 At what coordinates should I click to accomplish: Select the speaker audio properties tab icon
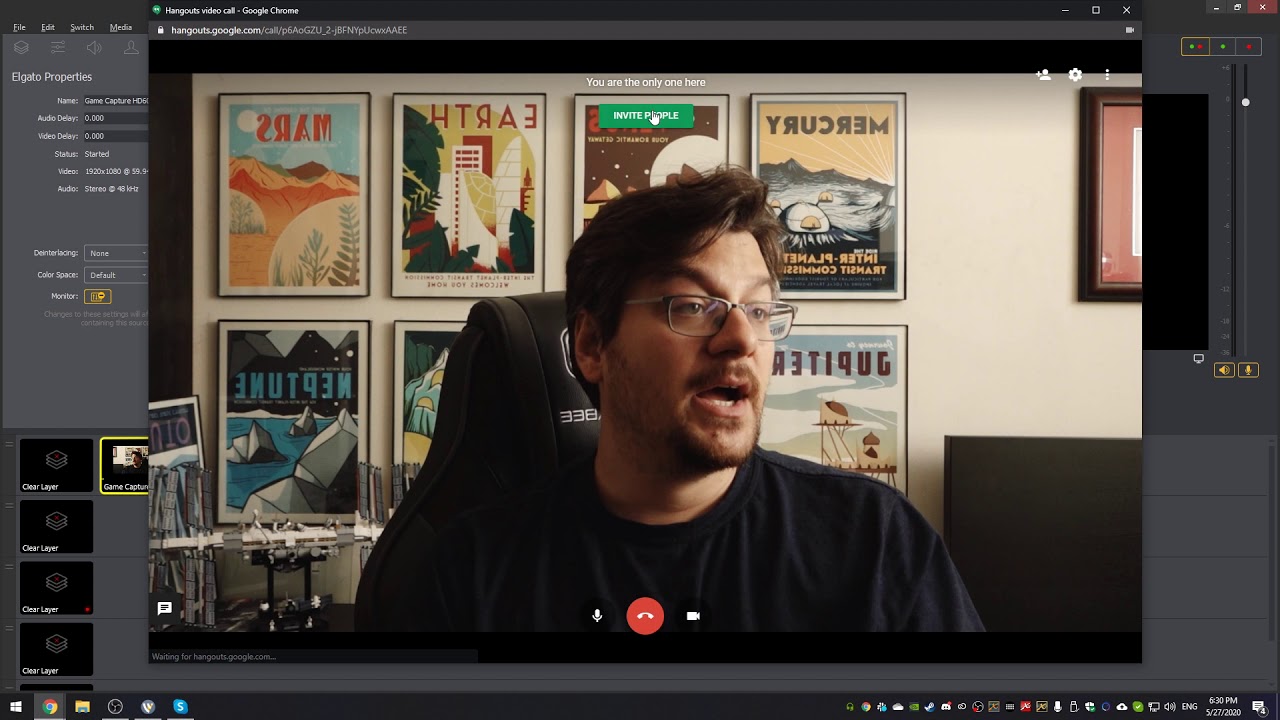pyautogui.click(x=94, y=48)
